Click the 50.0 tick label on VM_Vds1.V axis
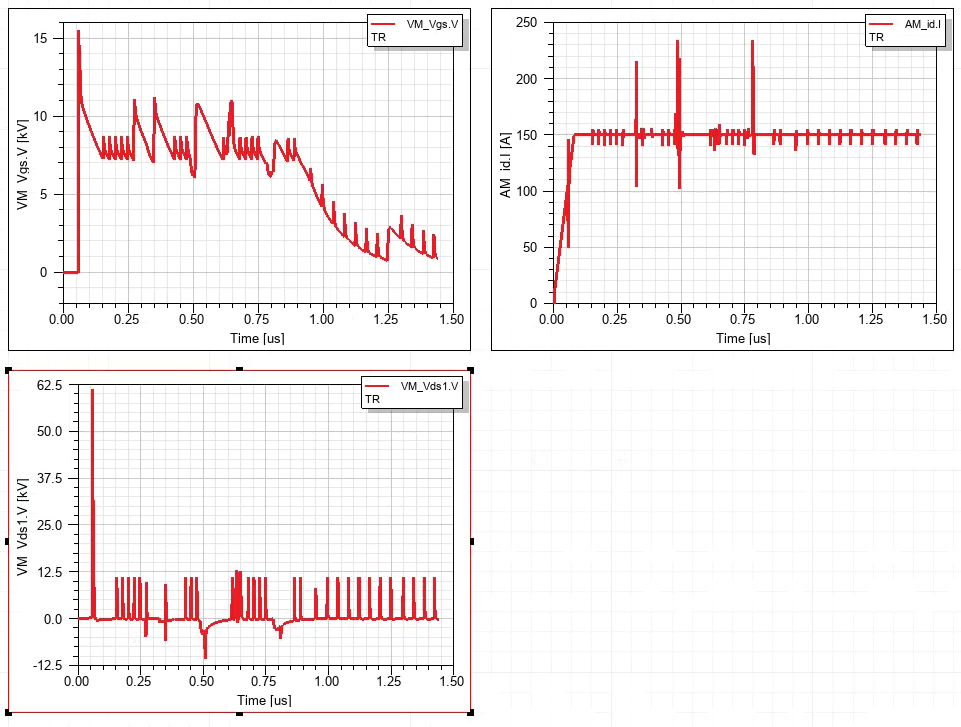 [x=50, y=432]
